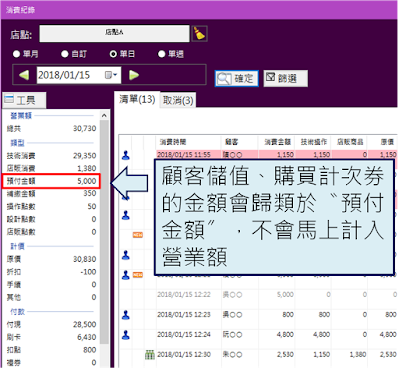Screen dimensions: 399x368
Task: Click person icon in the 11:55 row
Action: pos(126,155)
